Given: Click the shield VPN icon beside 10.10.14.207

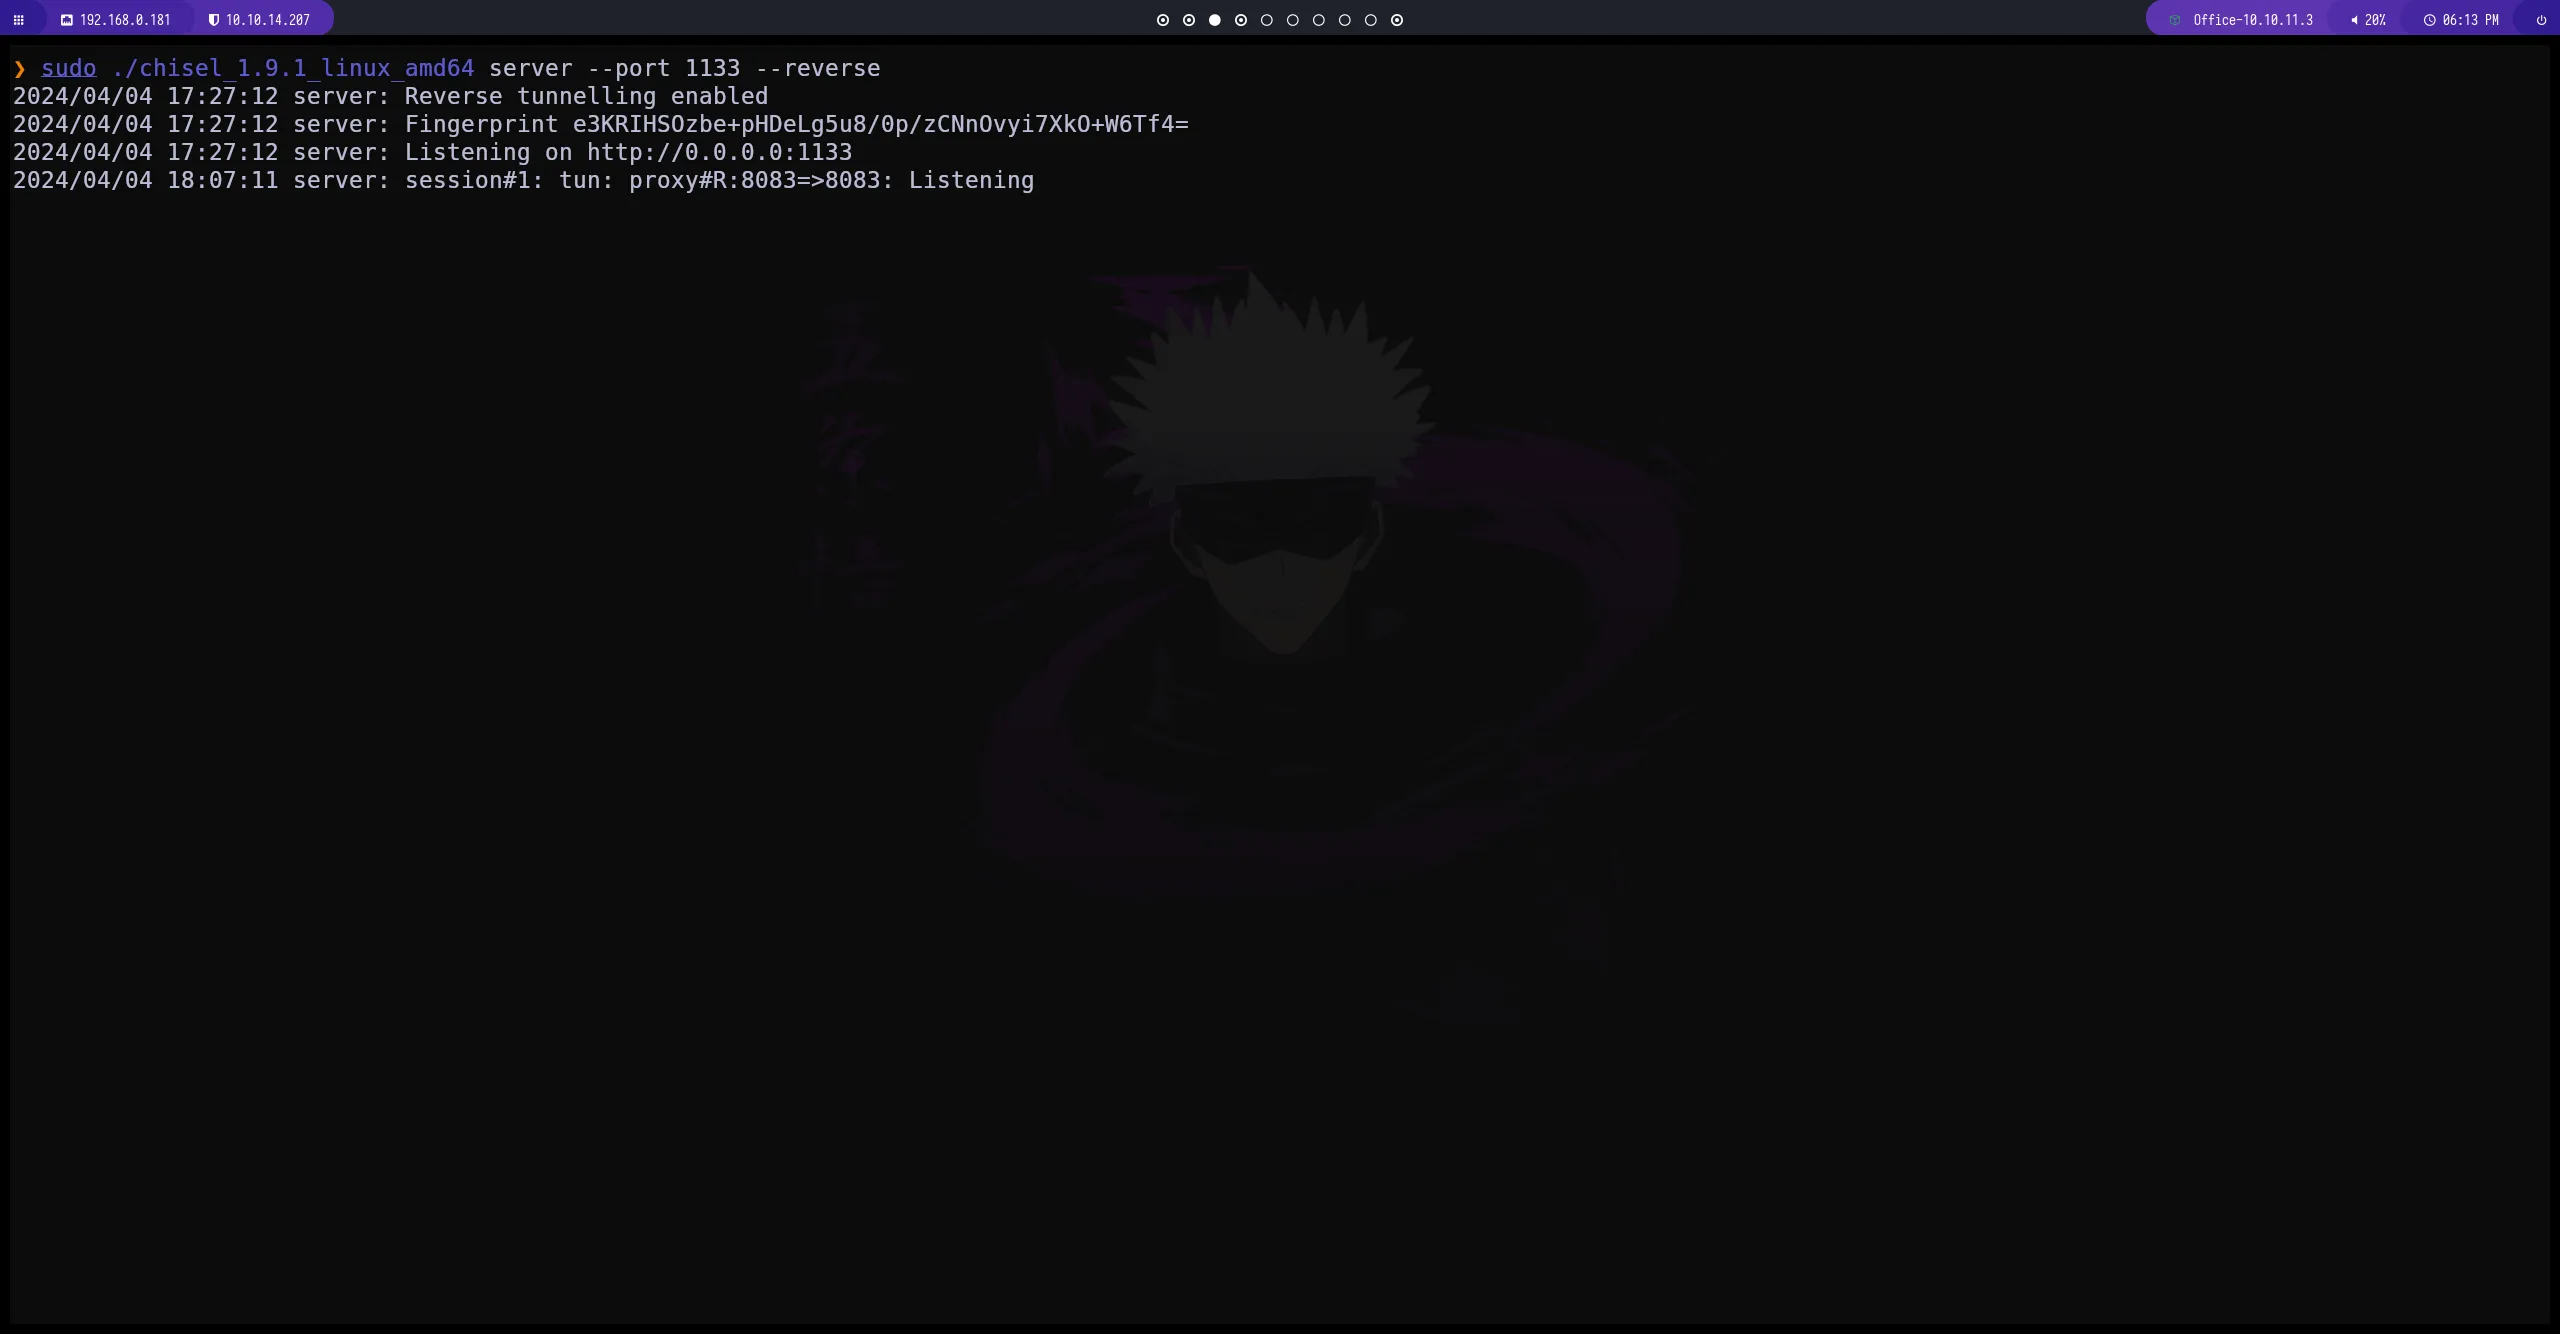Looking at the screenshot, I should pos(213,20).
